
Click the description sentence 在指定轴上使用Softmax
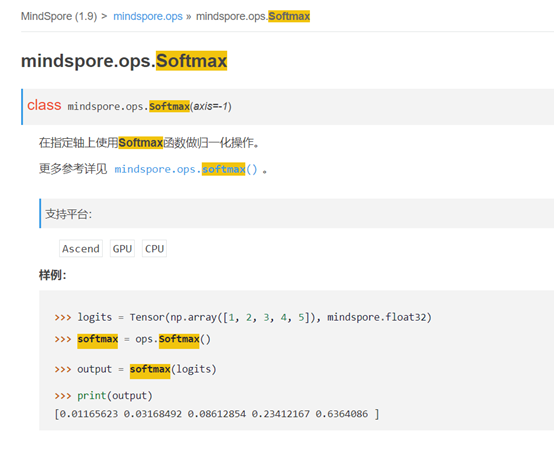[148, 143]
